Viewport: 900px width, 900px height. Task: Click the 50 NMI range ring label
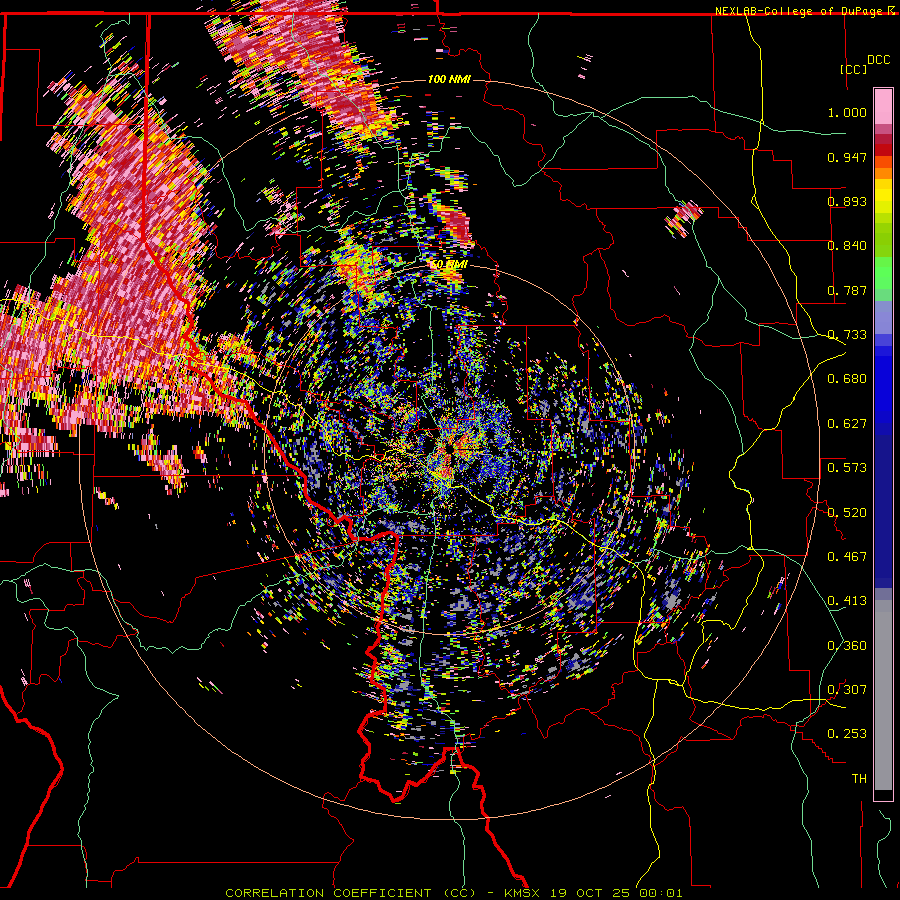(449, 265)
